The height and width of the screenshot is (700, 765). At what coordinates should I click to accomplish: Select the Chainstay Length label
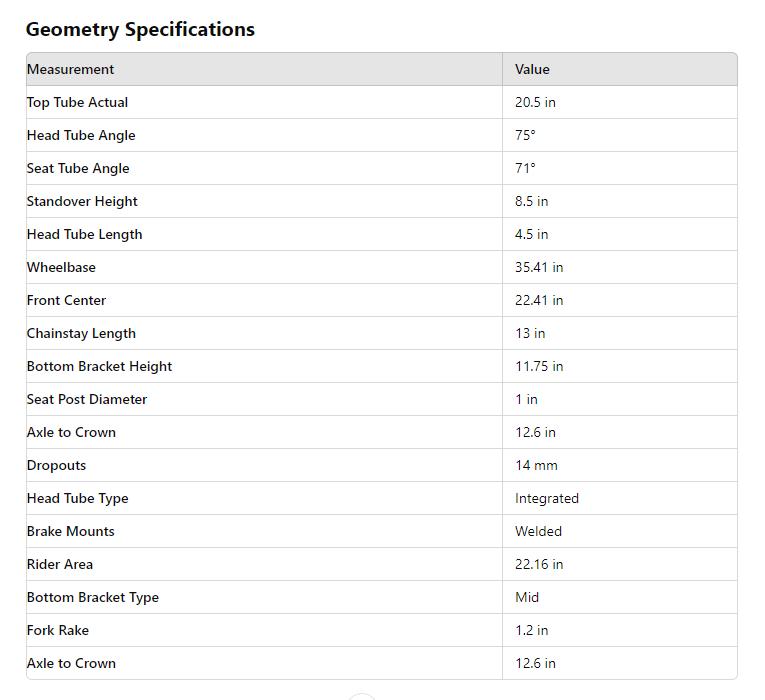tap(81, 333)
